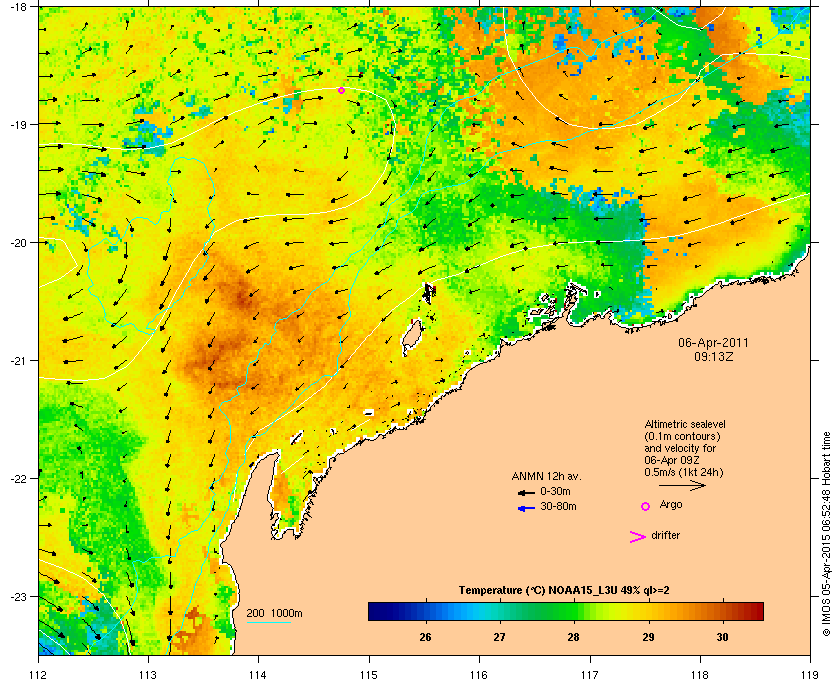Click the Temperature NOAA15_L3U colorbar title
Viewport: 840px width, 680px height.
pos(564,591)
